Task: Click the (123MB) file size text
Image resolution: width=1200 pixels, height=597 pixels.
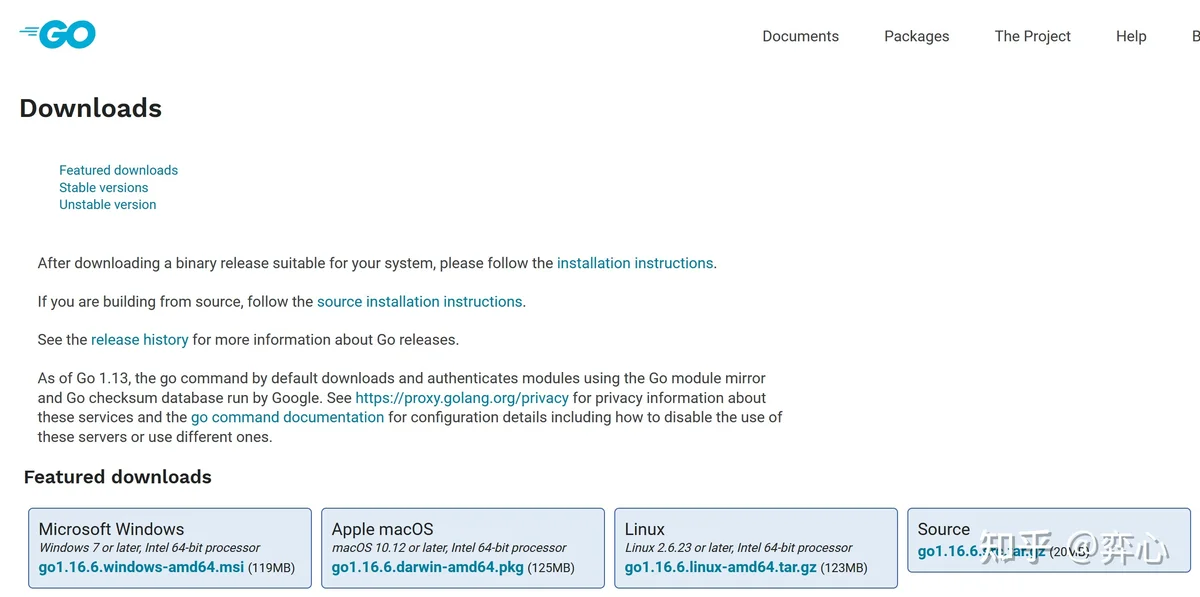Action: [844, 568]
